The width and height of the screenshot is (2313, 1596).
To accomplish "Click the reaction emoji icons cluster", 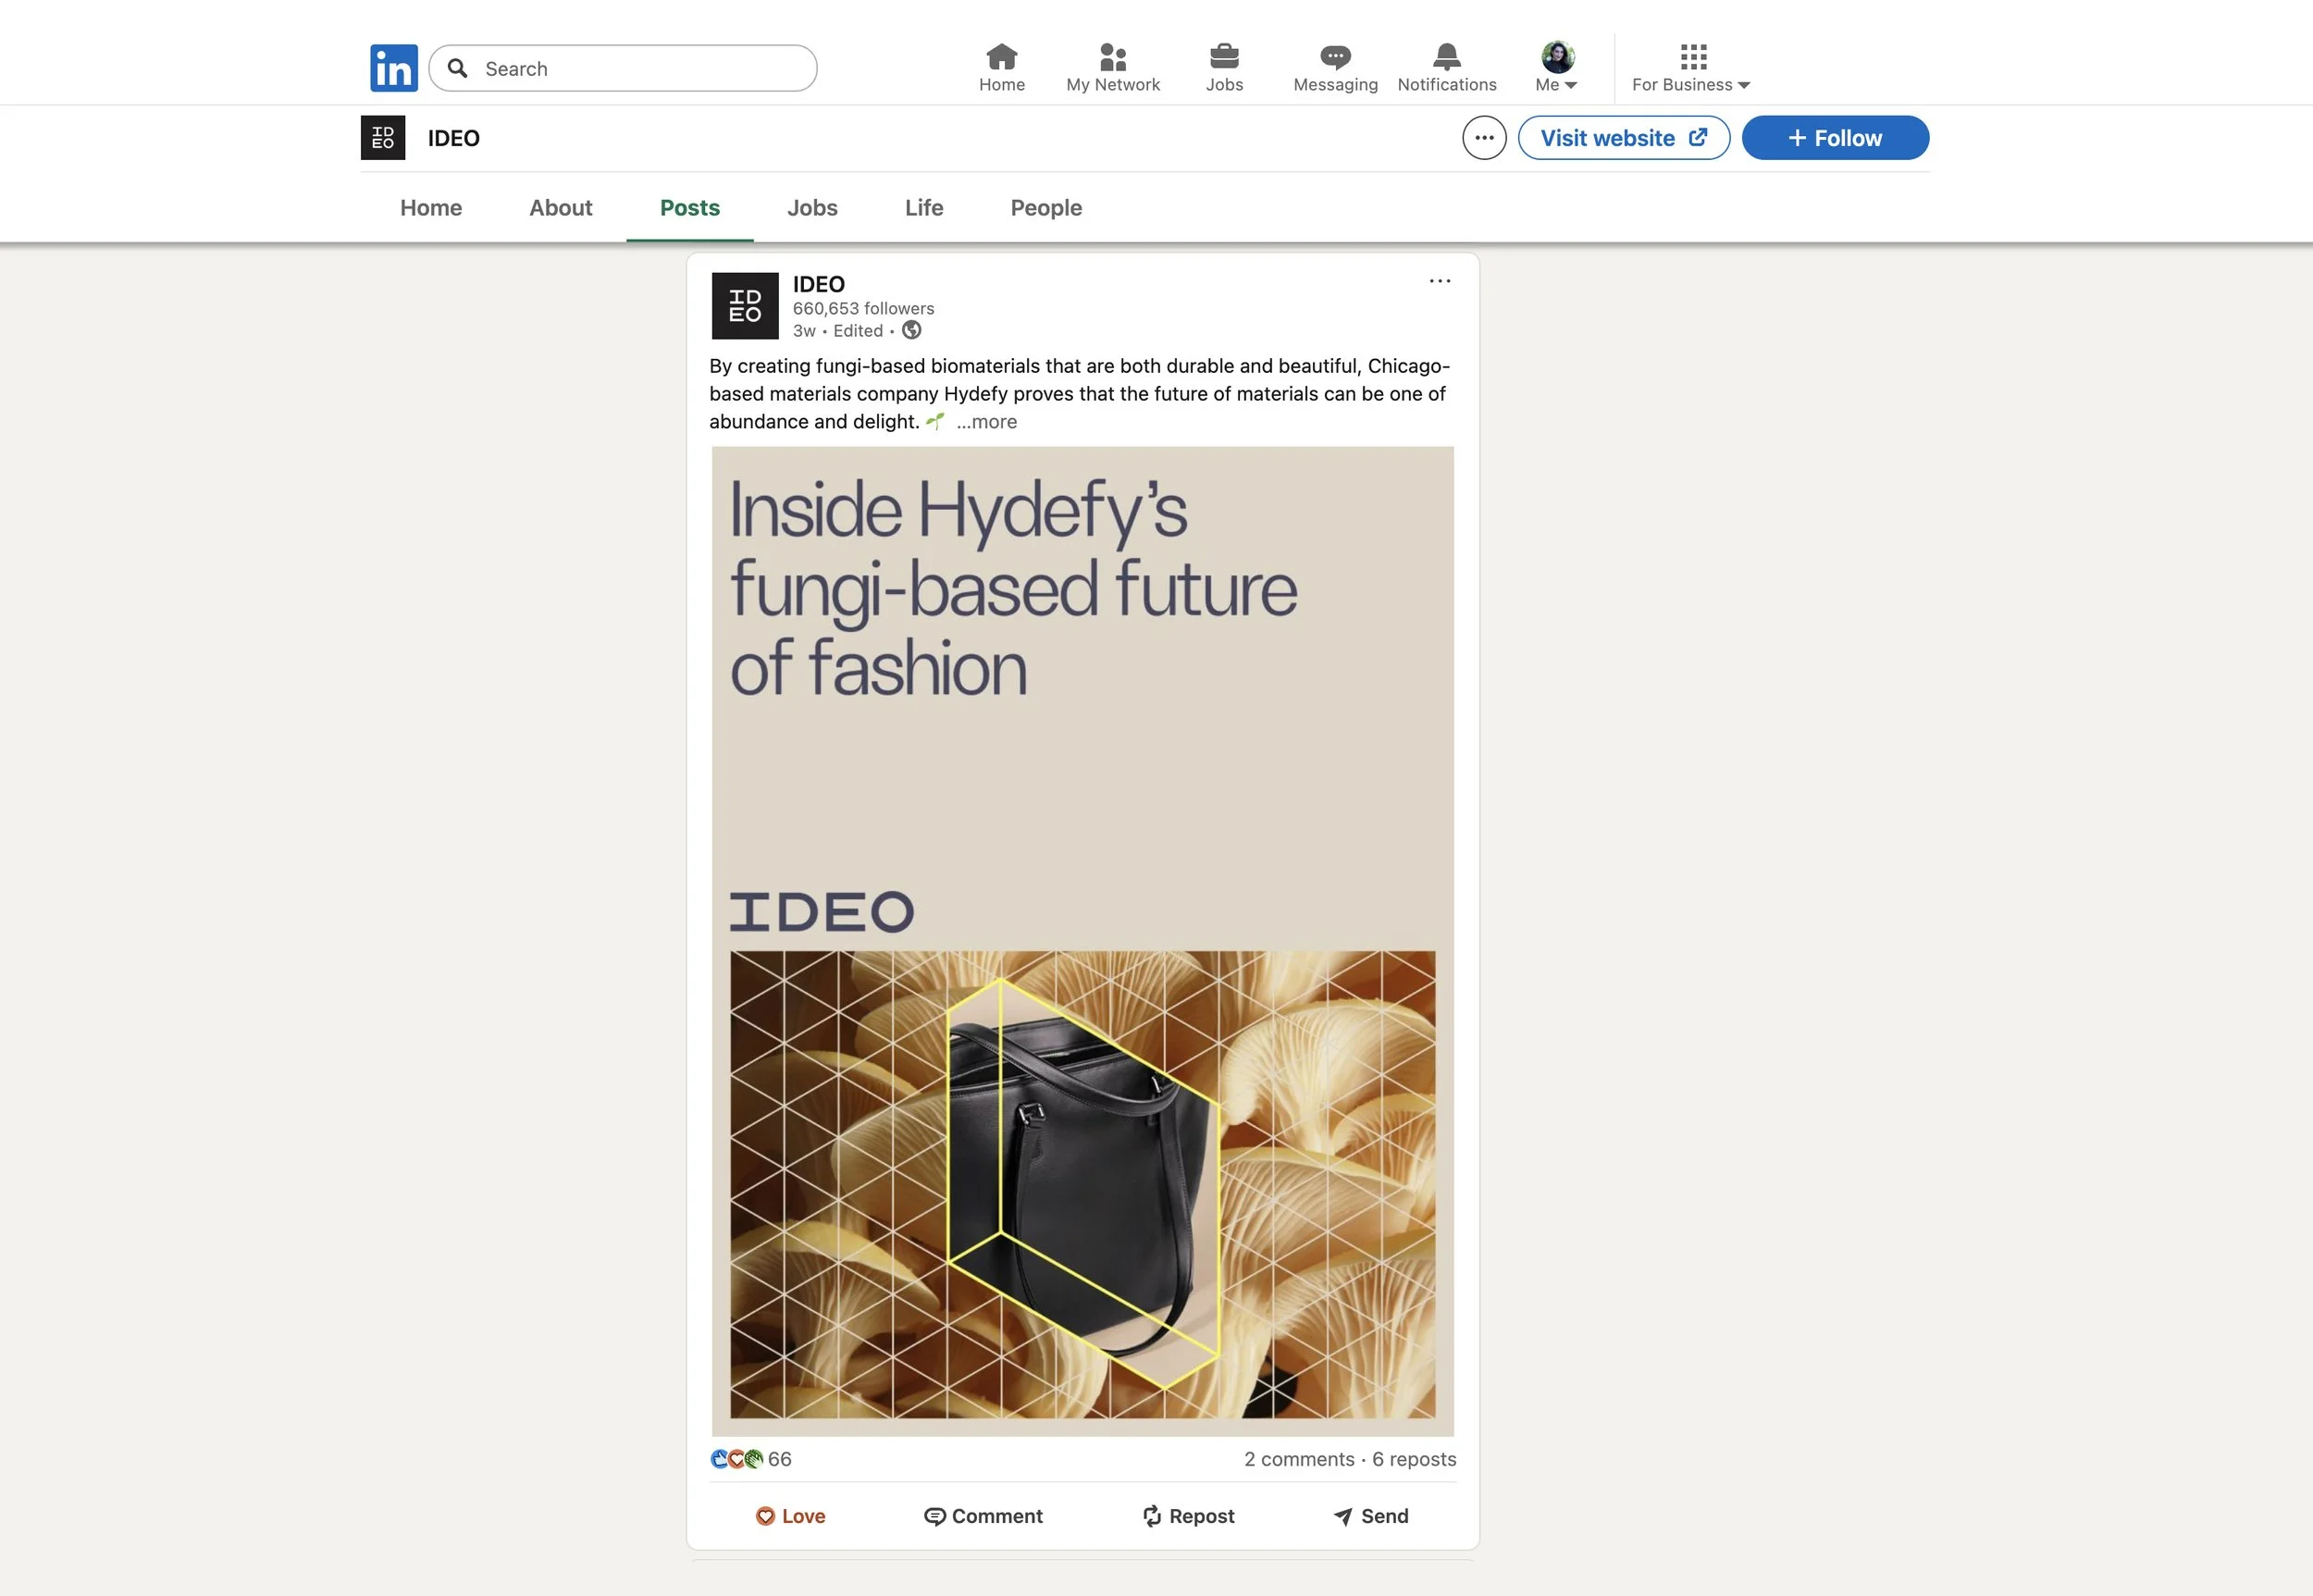I will [x=737, y=1459].
